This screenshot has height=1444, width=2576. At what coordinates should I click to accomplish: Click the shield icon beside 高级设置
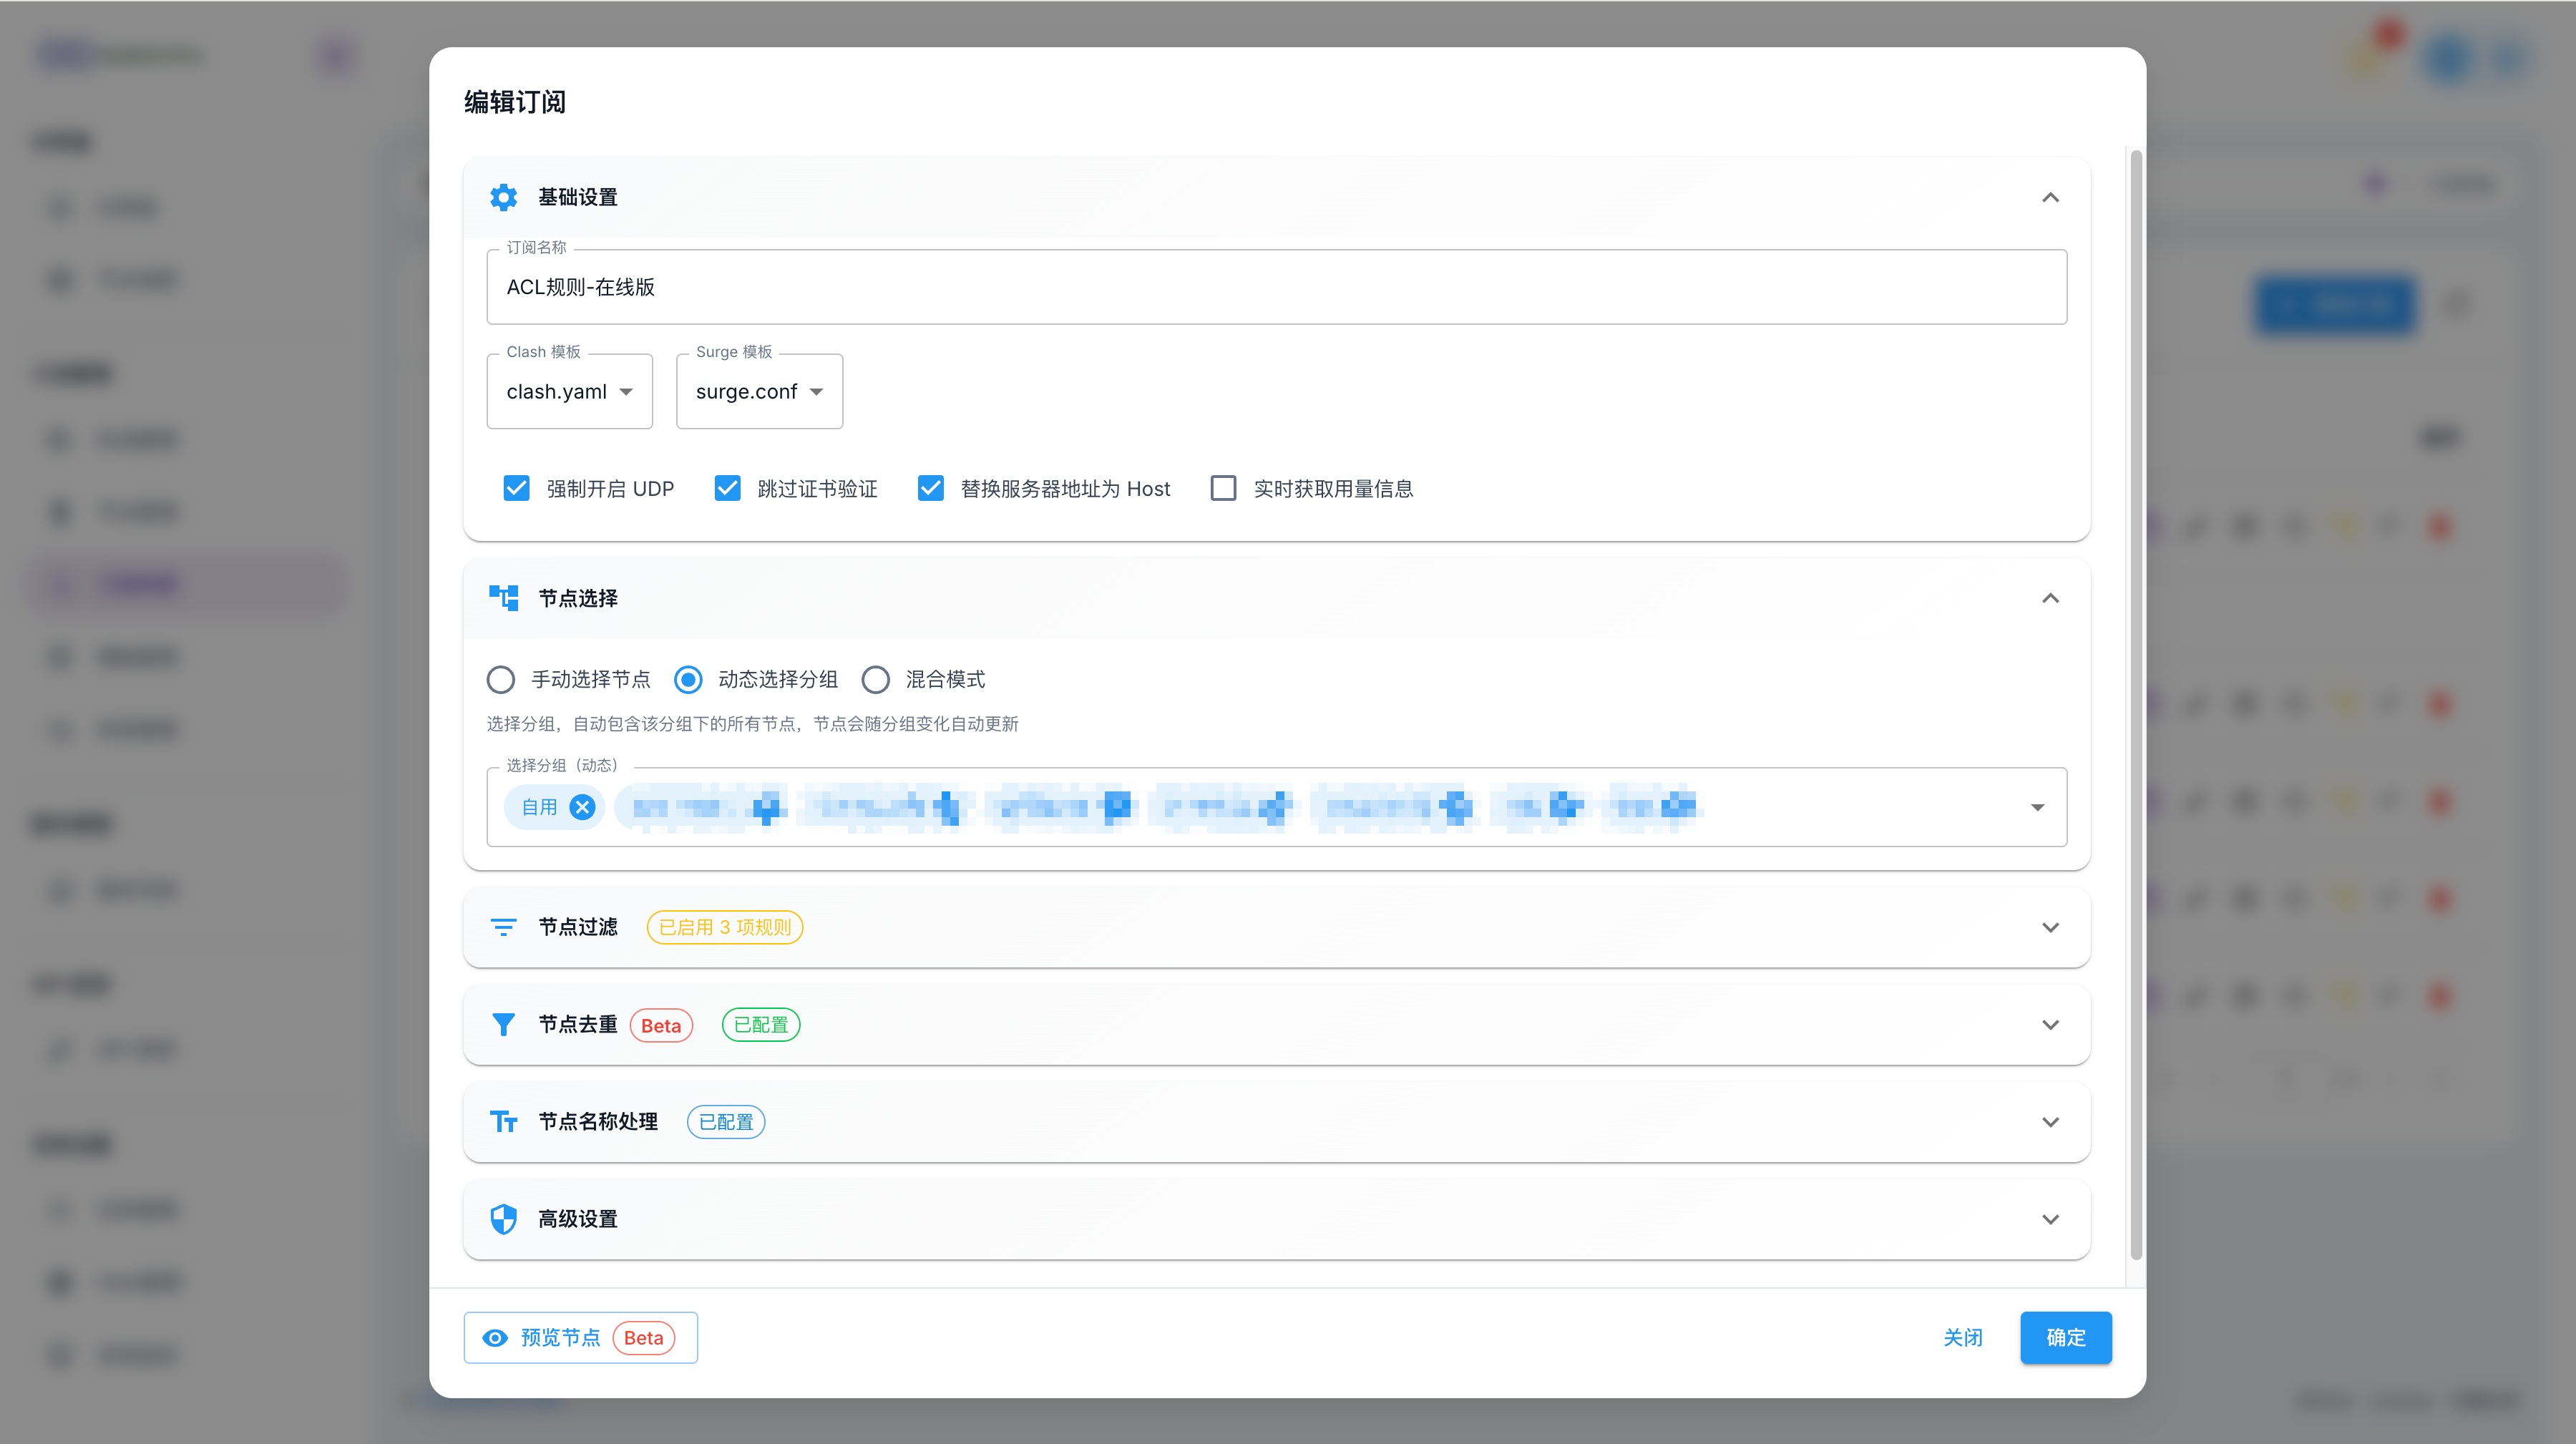(x=503, y=1219)
